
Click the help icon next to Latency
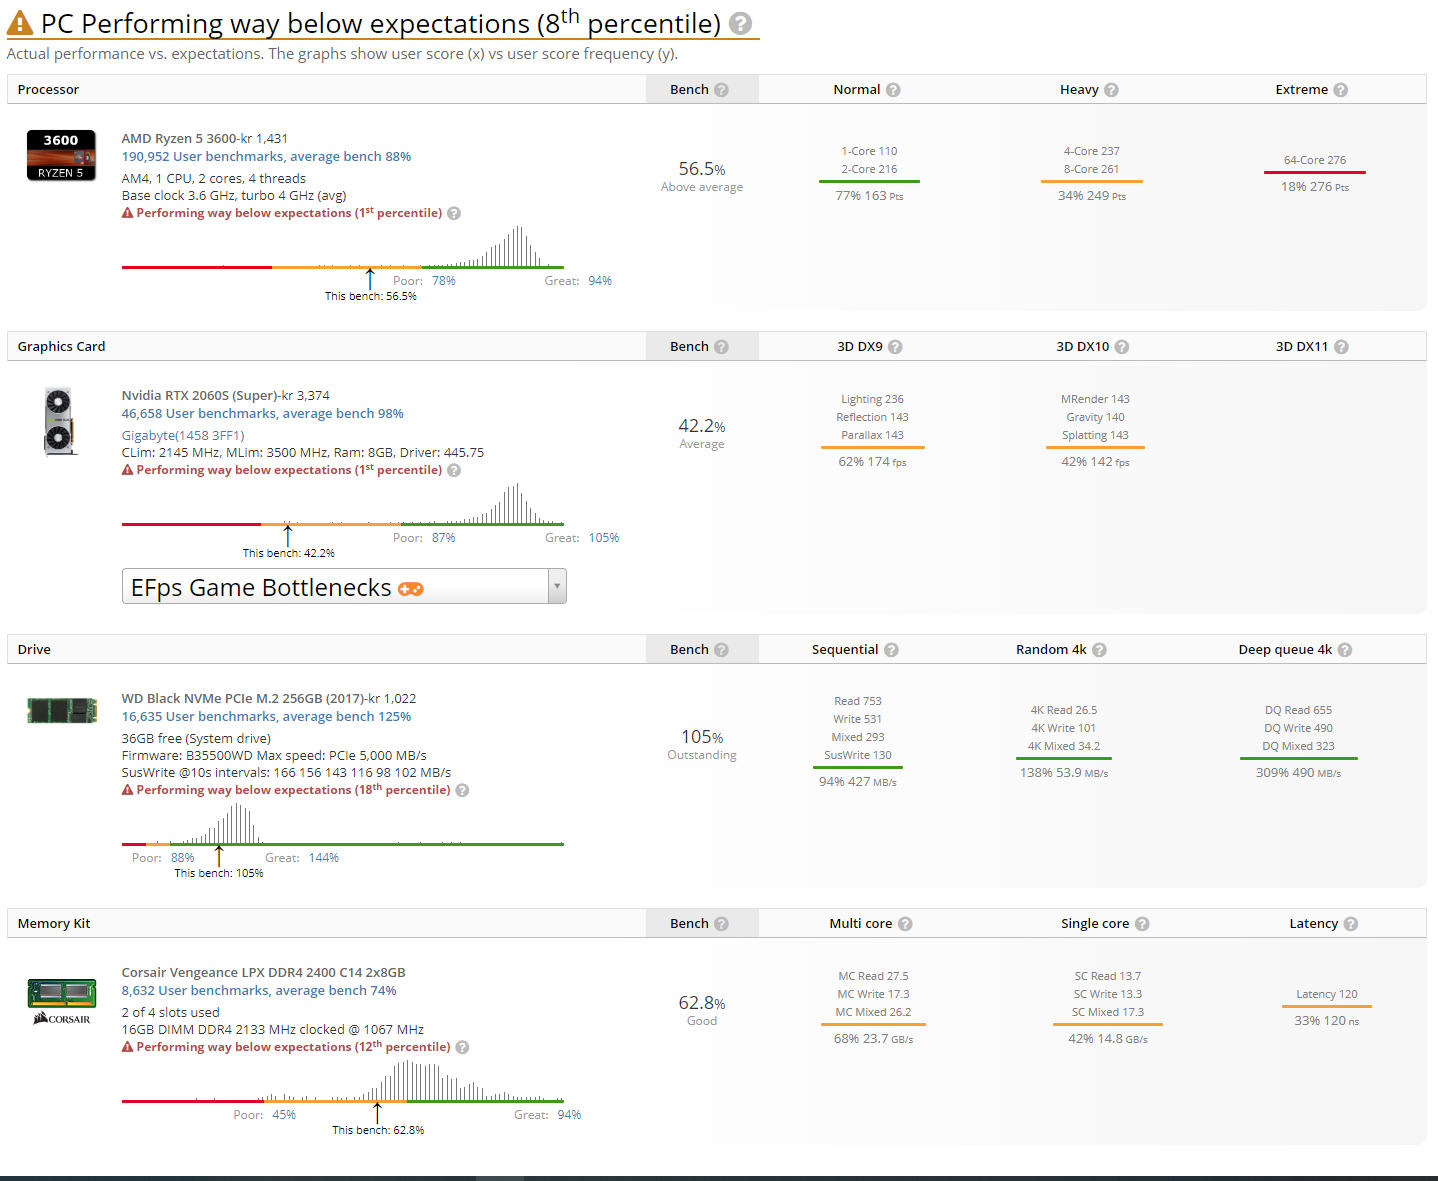1351,924
